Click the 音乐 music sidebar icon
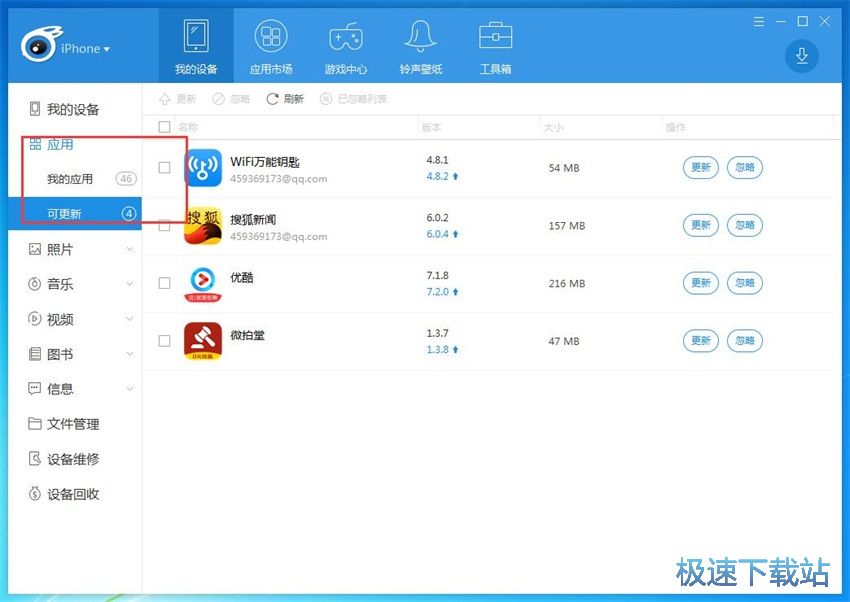 coord(35,284)
